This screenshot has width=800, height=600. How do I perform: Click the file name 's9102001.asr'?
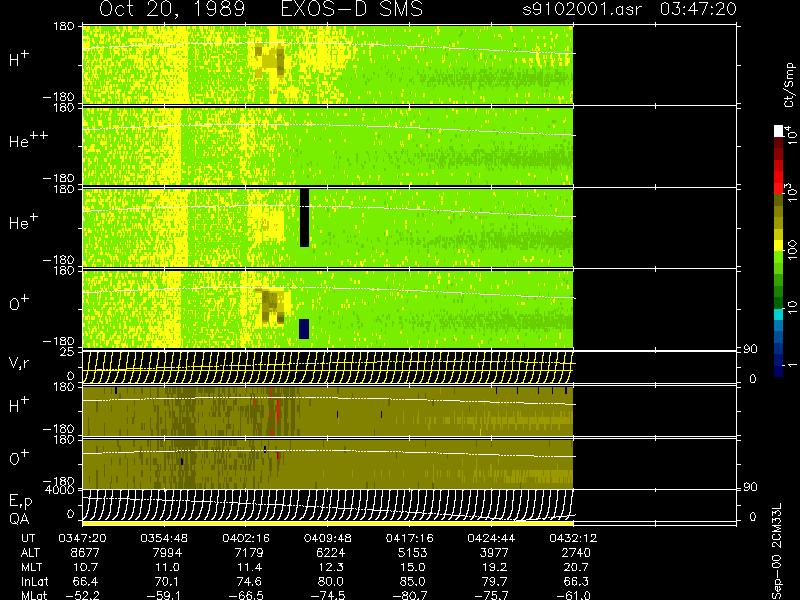click(582, 9)
